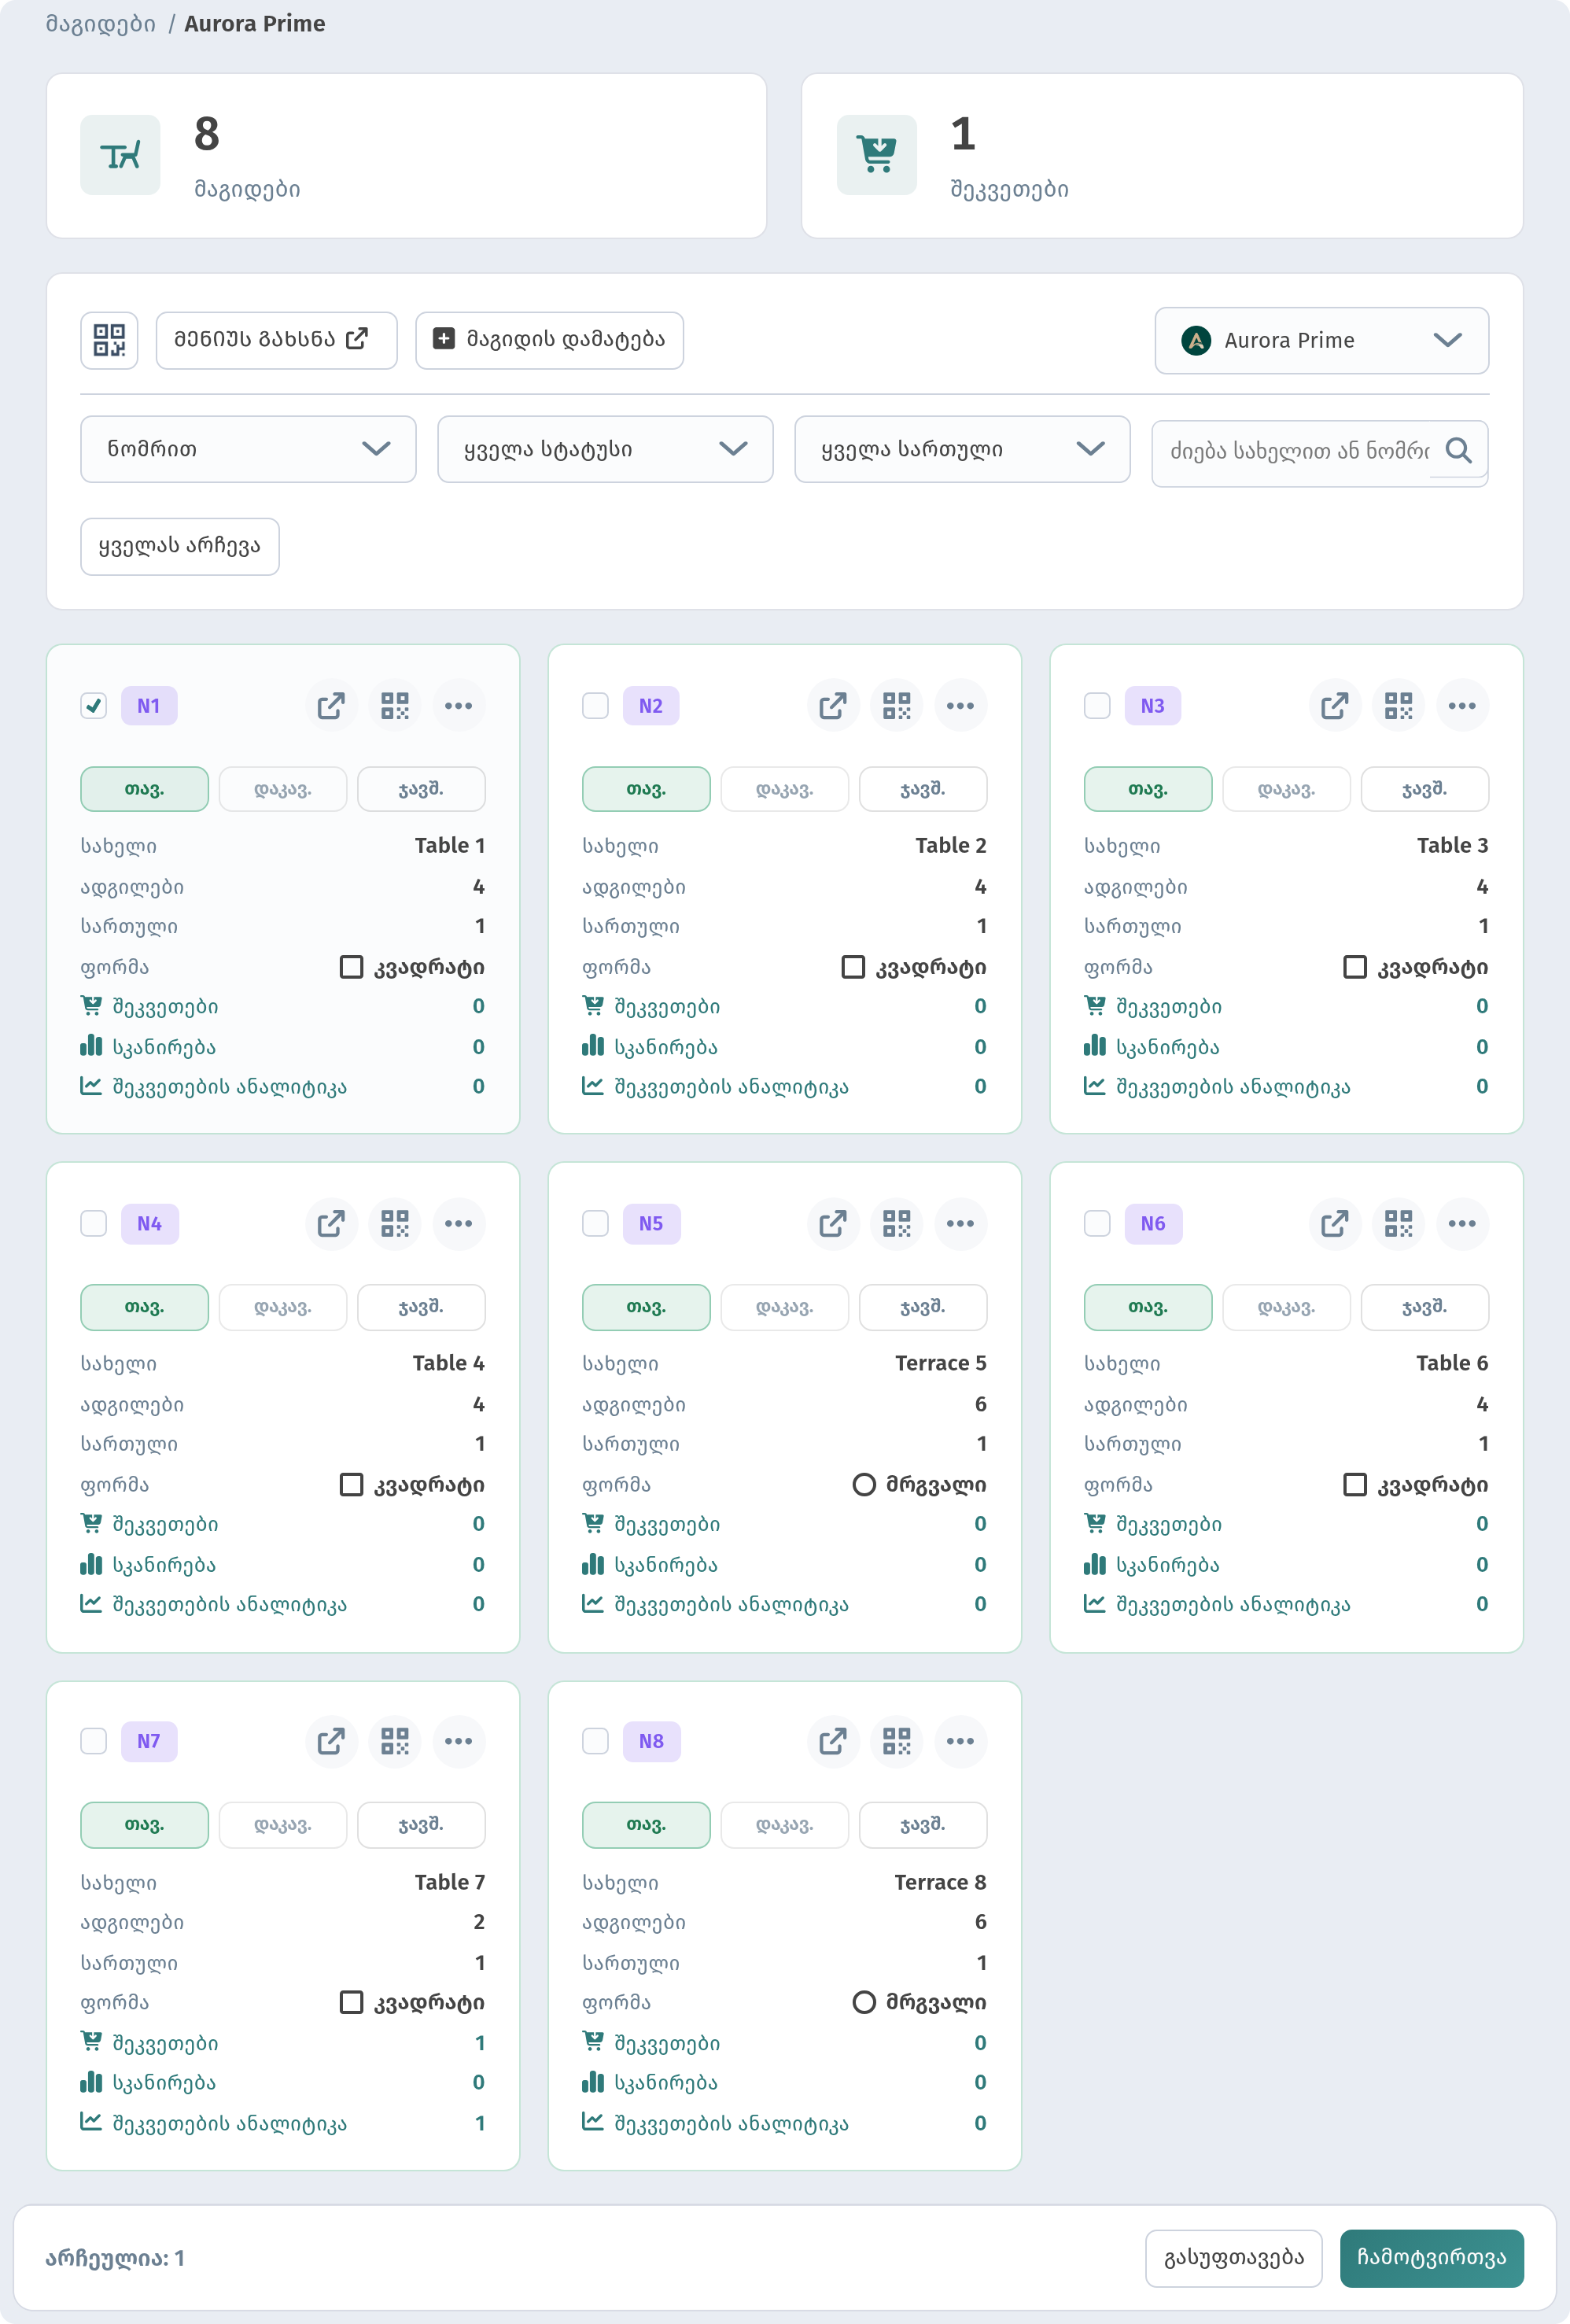Open more options menu for N8
Screen dimensions: 1570x2324
(x=961, y=1742)
